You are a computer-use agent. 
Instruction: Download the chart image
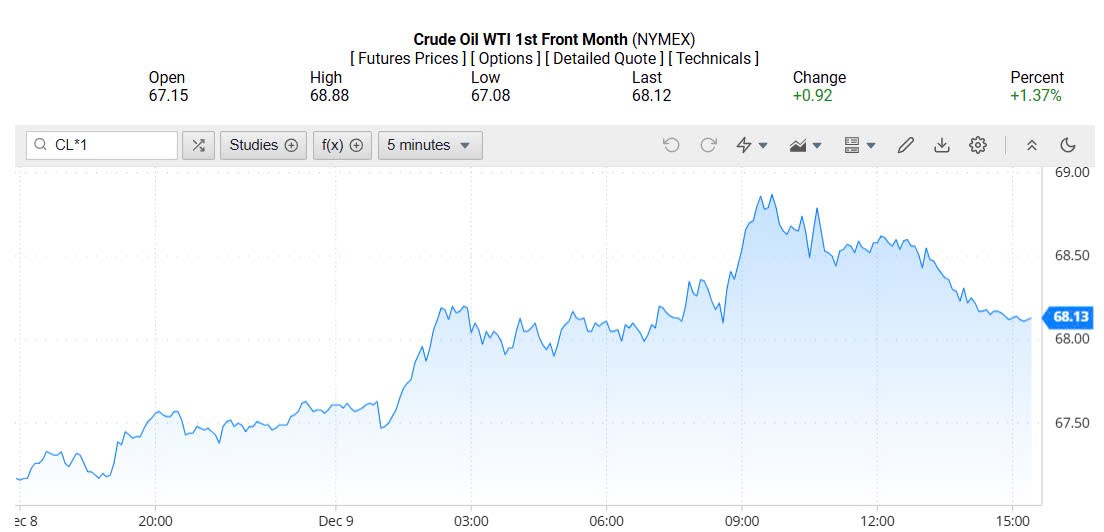click(941, 146)
